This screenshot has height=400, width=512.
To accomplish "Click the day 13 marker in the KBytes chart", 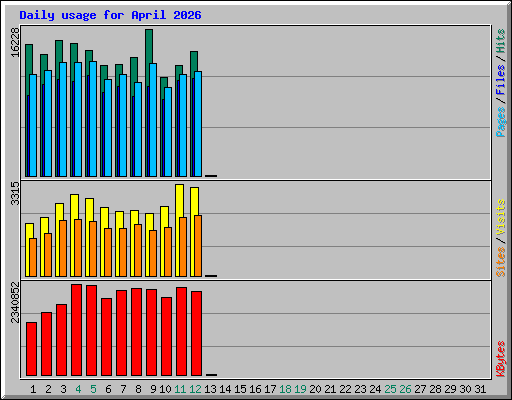I will 211,375.
